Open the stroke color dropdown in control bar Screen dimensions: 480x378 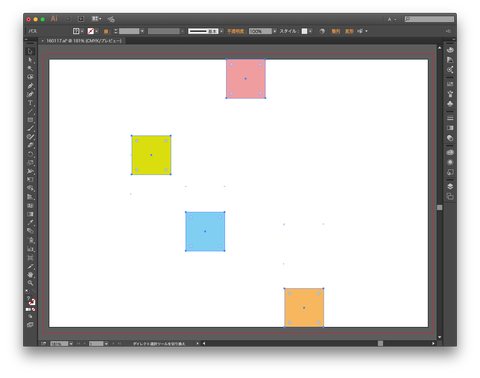click(x=97, y=31)
